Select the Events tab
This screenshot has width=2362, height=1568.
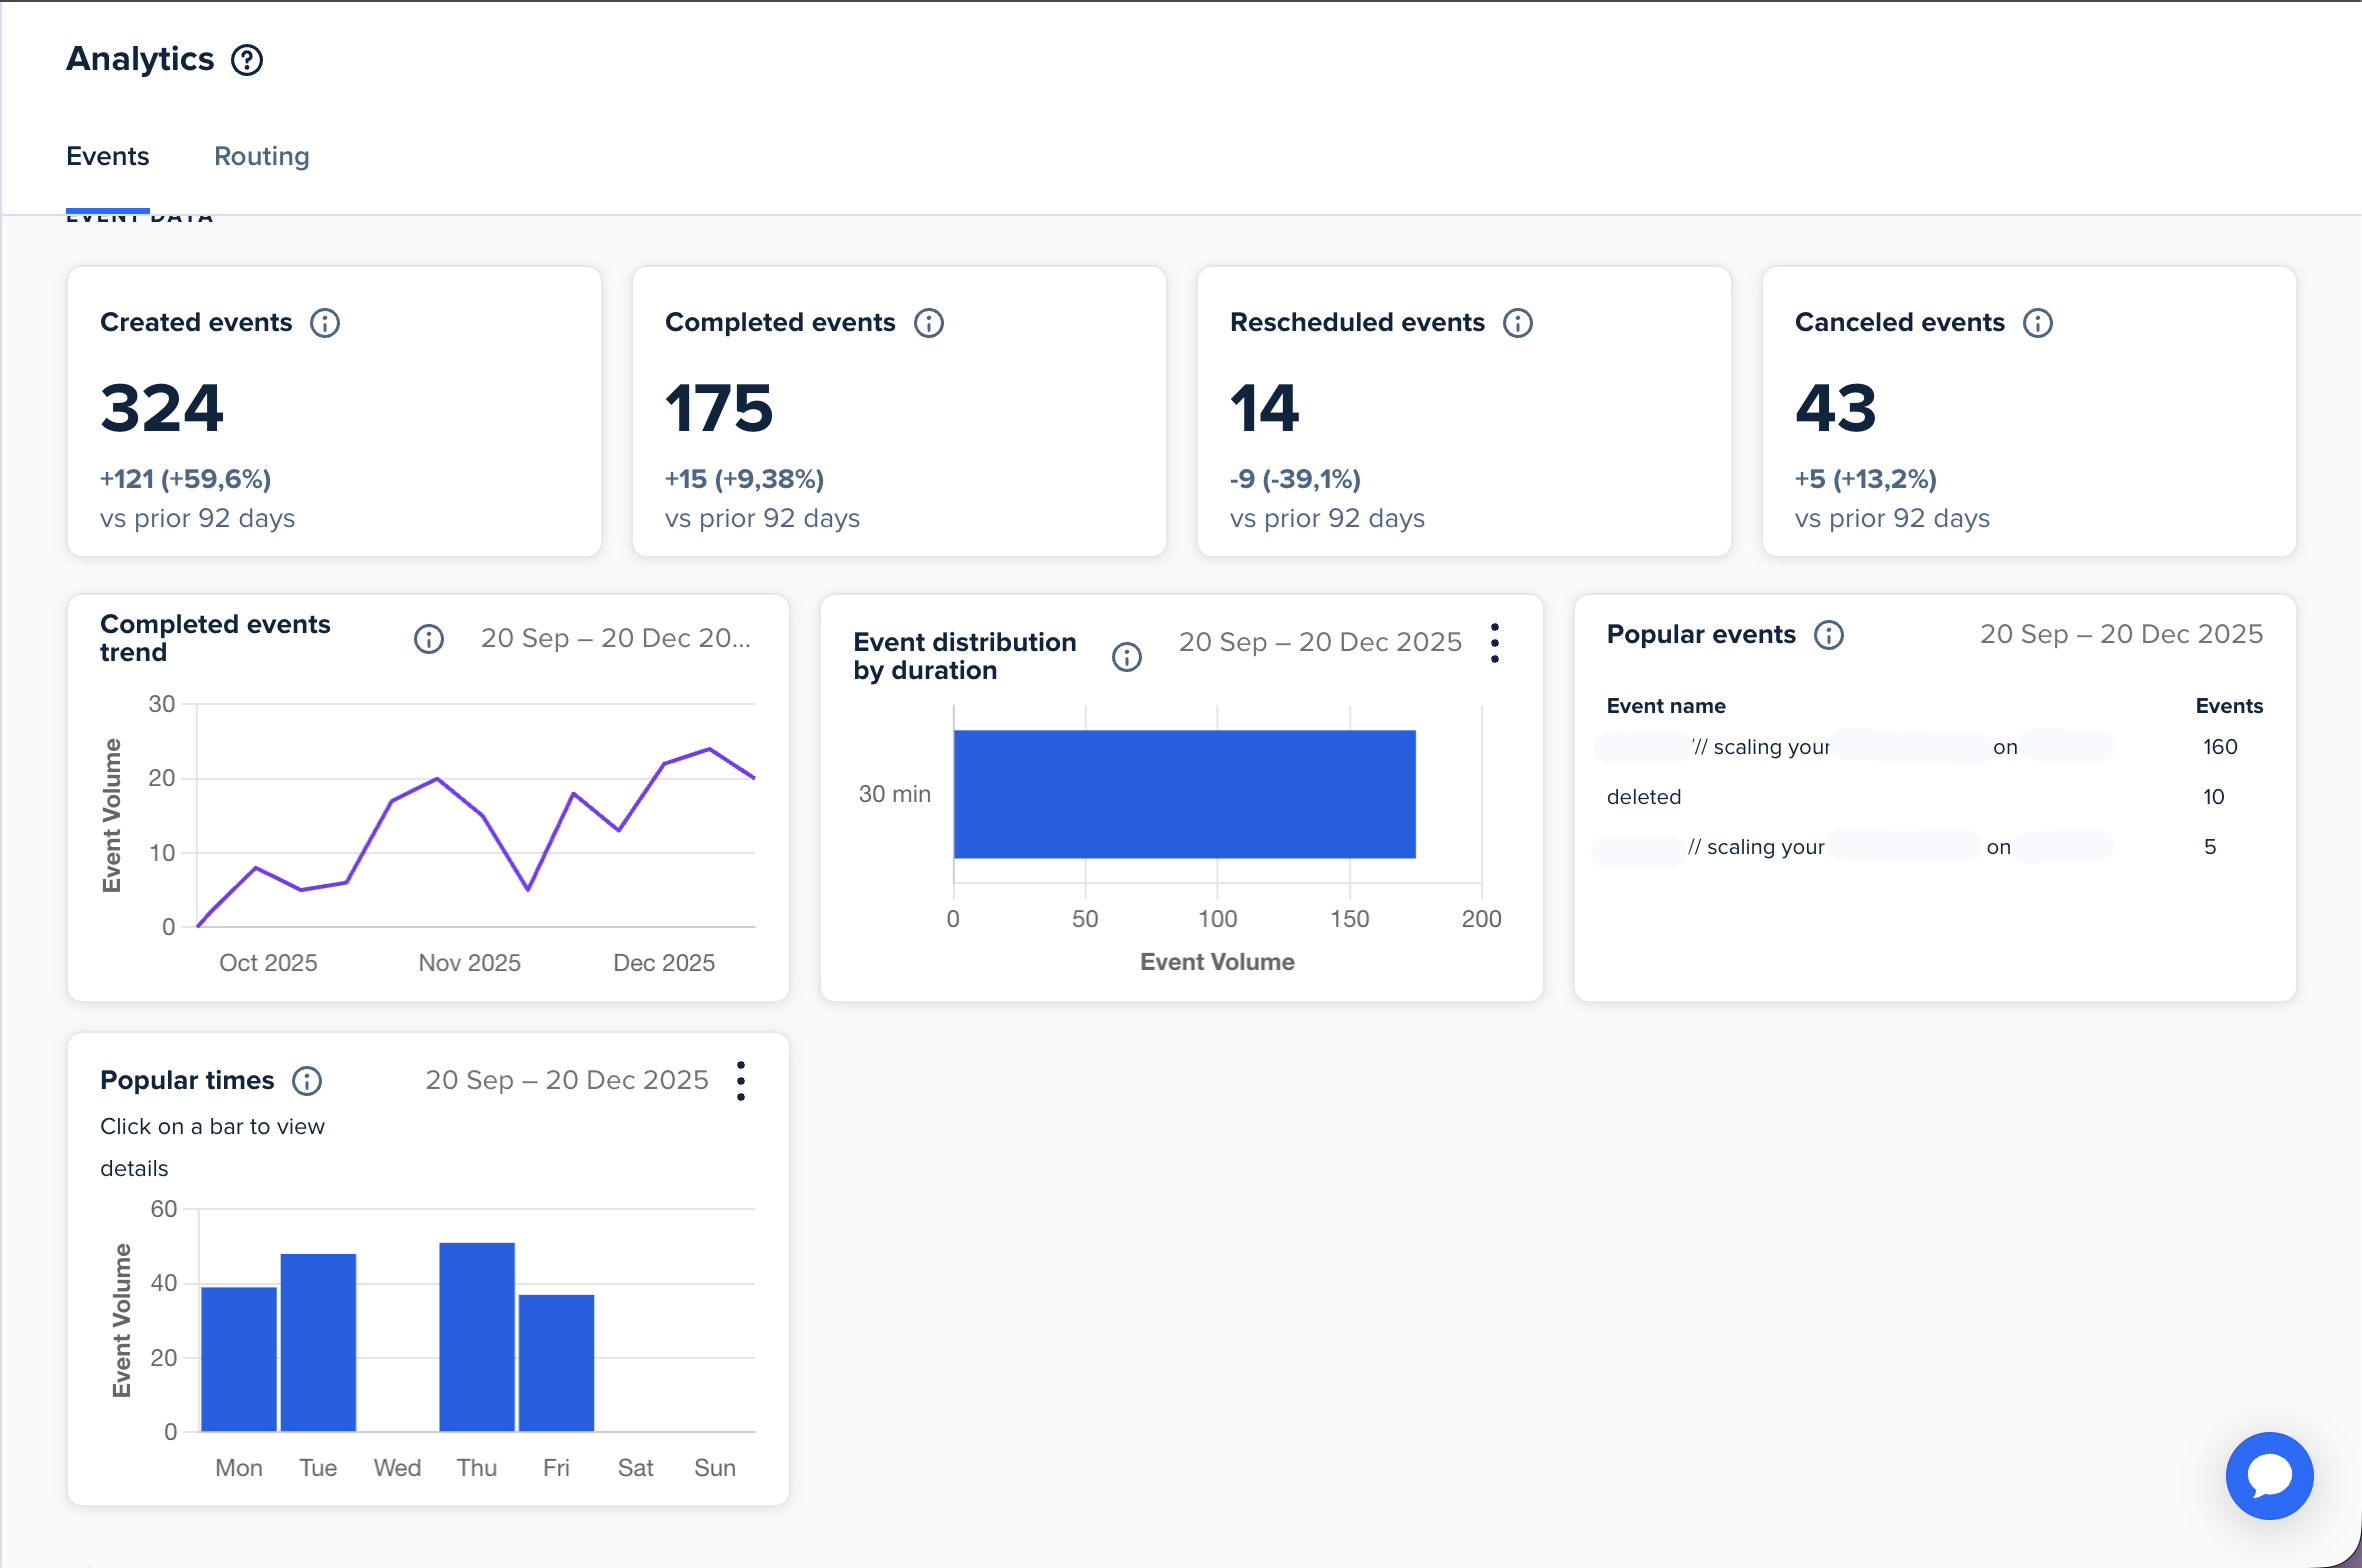[x=108, y=156]
